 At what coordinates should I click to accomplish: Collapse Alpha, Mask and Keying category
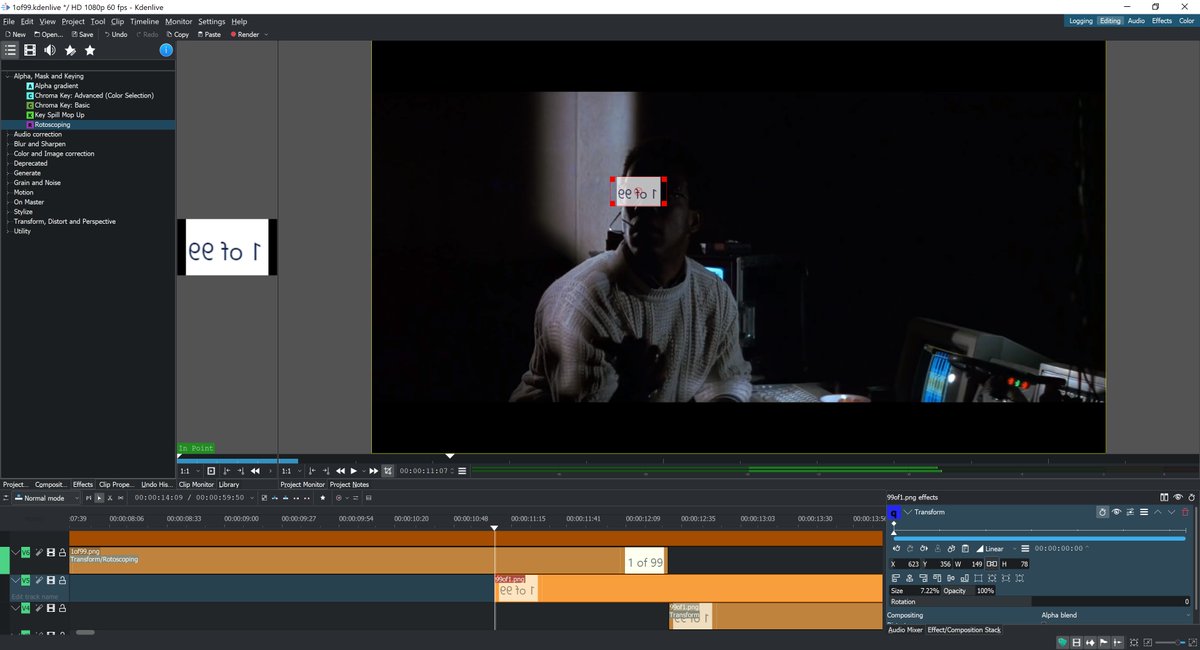[x=8, y=76]
